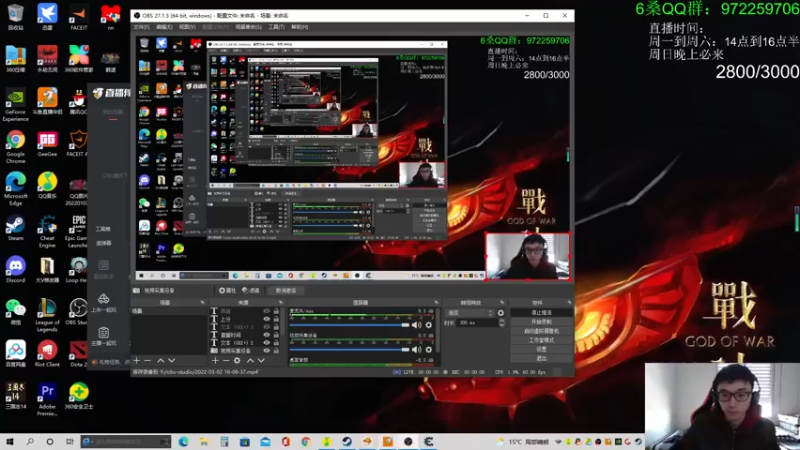Open the QQ音乐 desktop icon
The width and height of the screenshot is (800, 450).
(47, 186)
